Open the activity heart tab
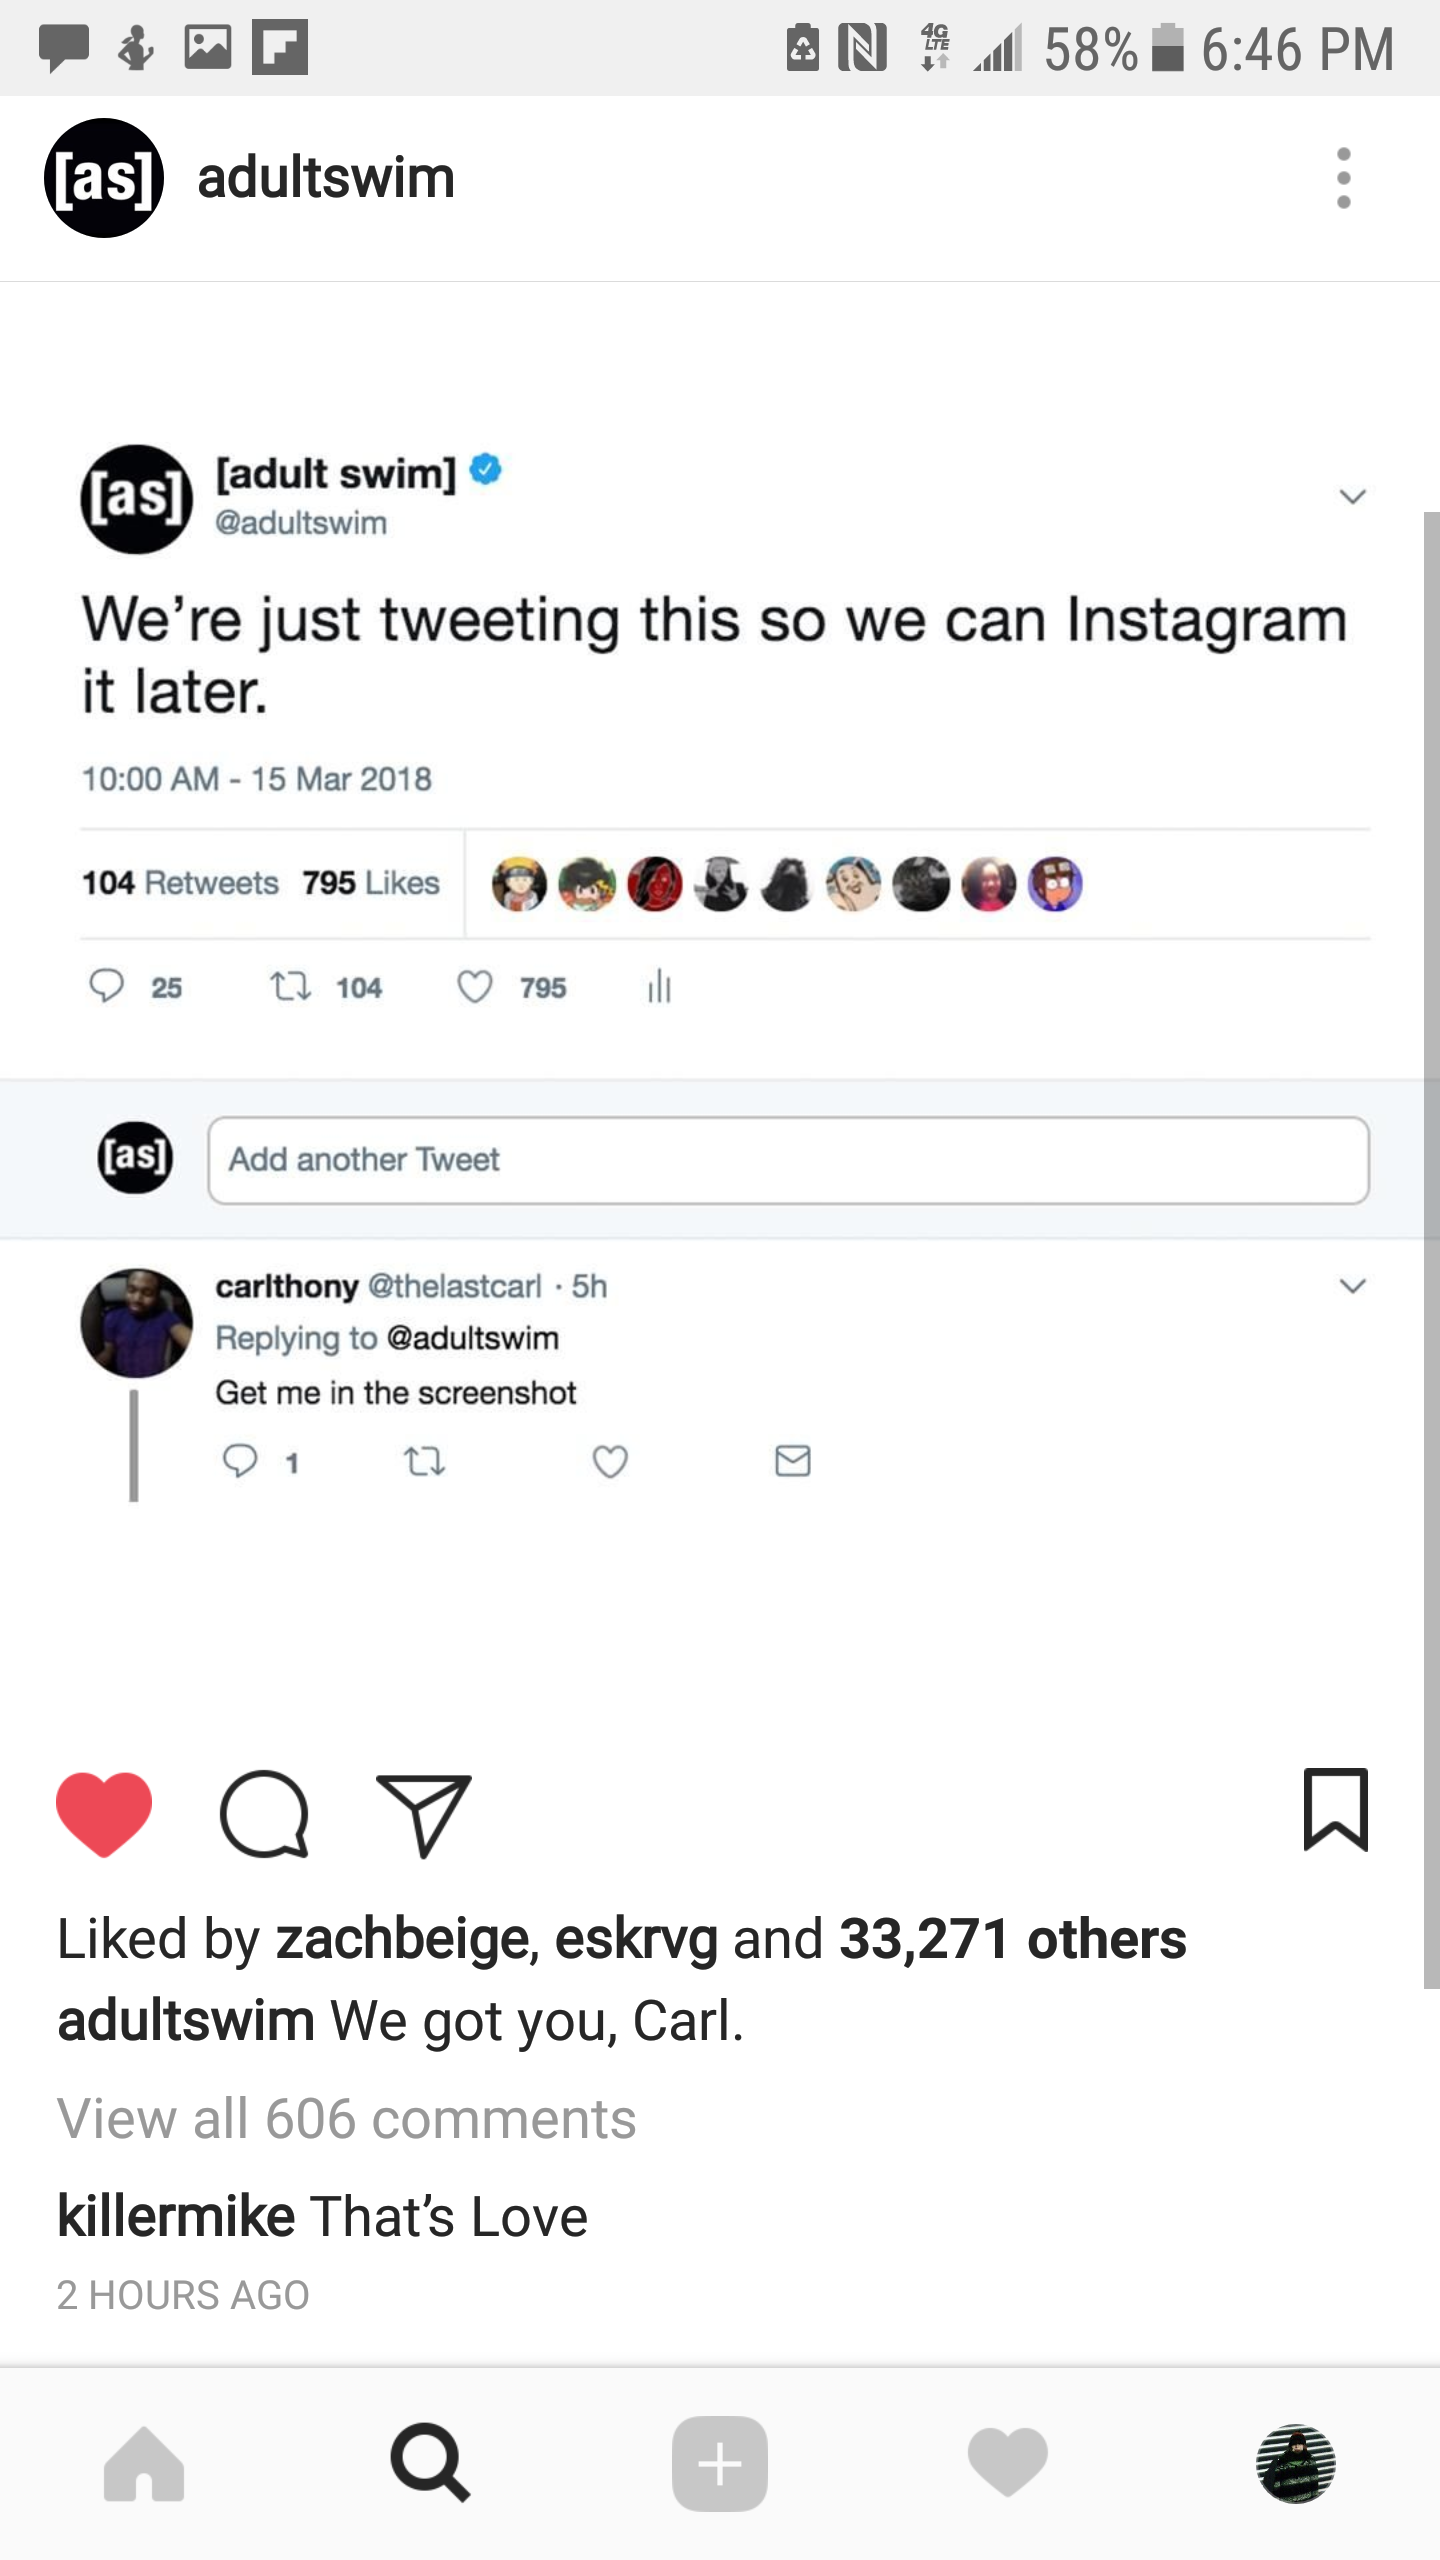Screen dimensions: 1440x2560 (1007, 2463)
